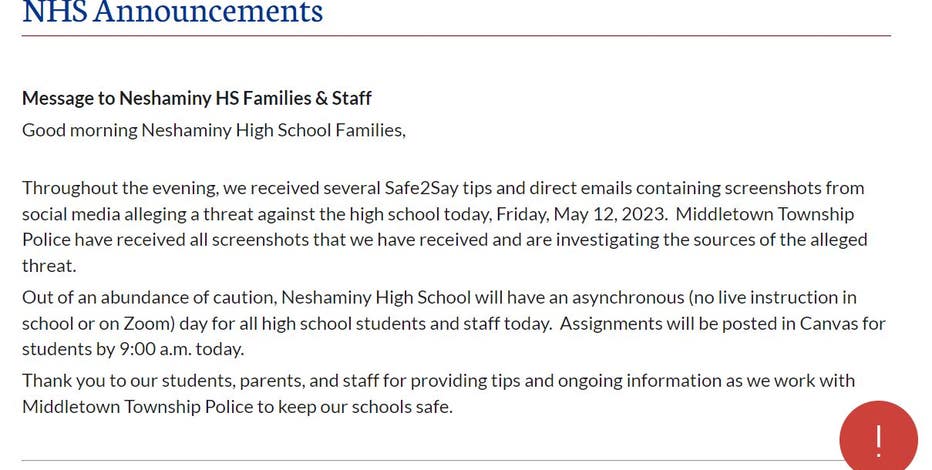The image size is (932, 470).
Task: Click the standalone word threat.
Action: (x=49, y=266)
